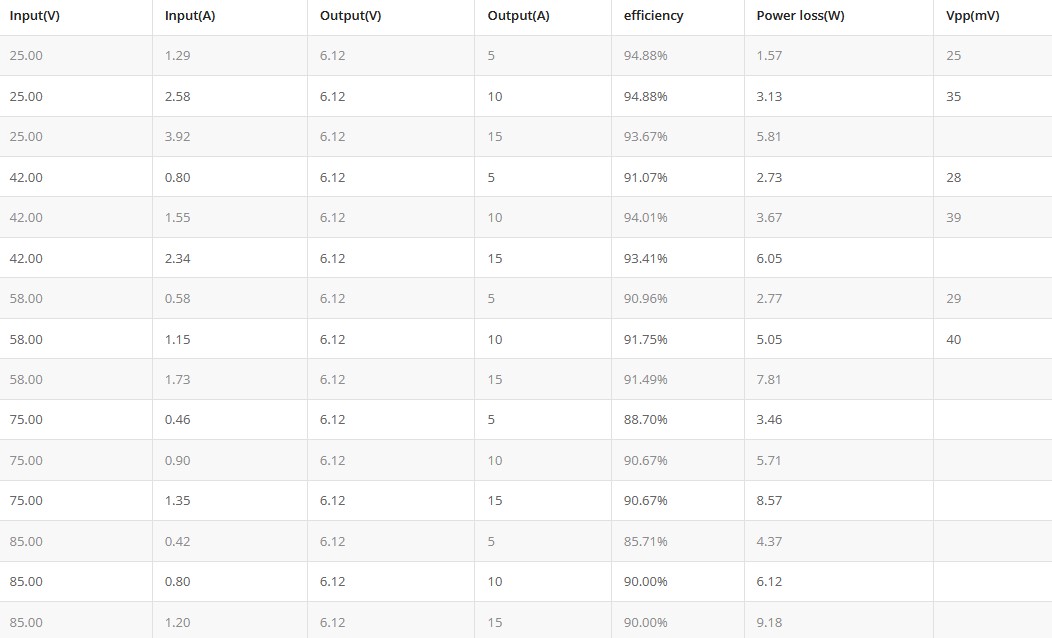Click the Input(V) column header
This screenshot has width=1052, height=638.
(34, 16)
